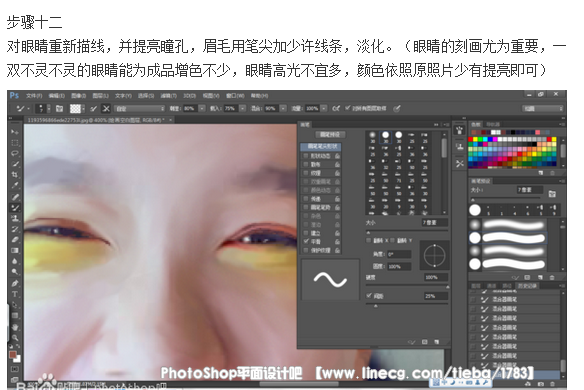Select the Pen tool

pyautogui.click(x=15, y=283)
